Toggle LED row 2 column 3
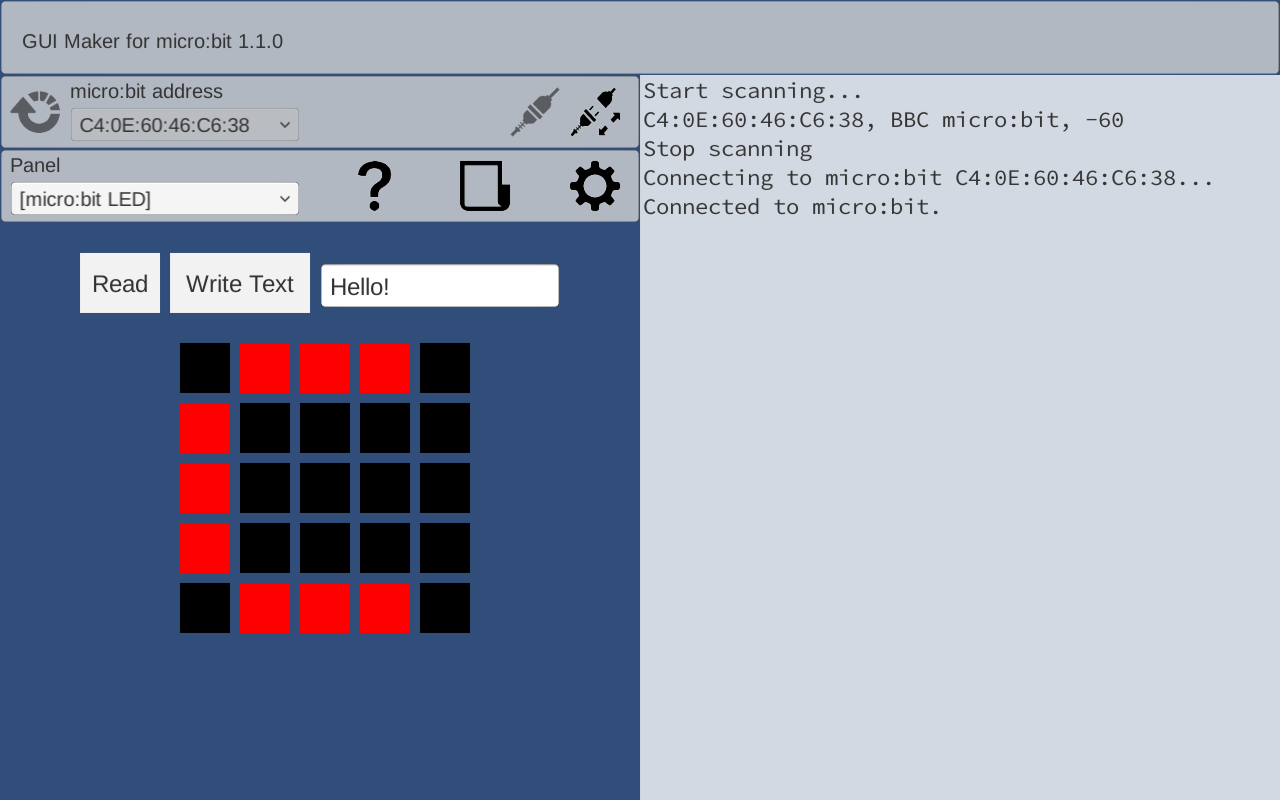The image size is (1280, 800). click(x=325, y=428)
